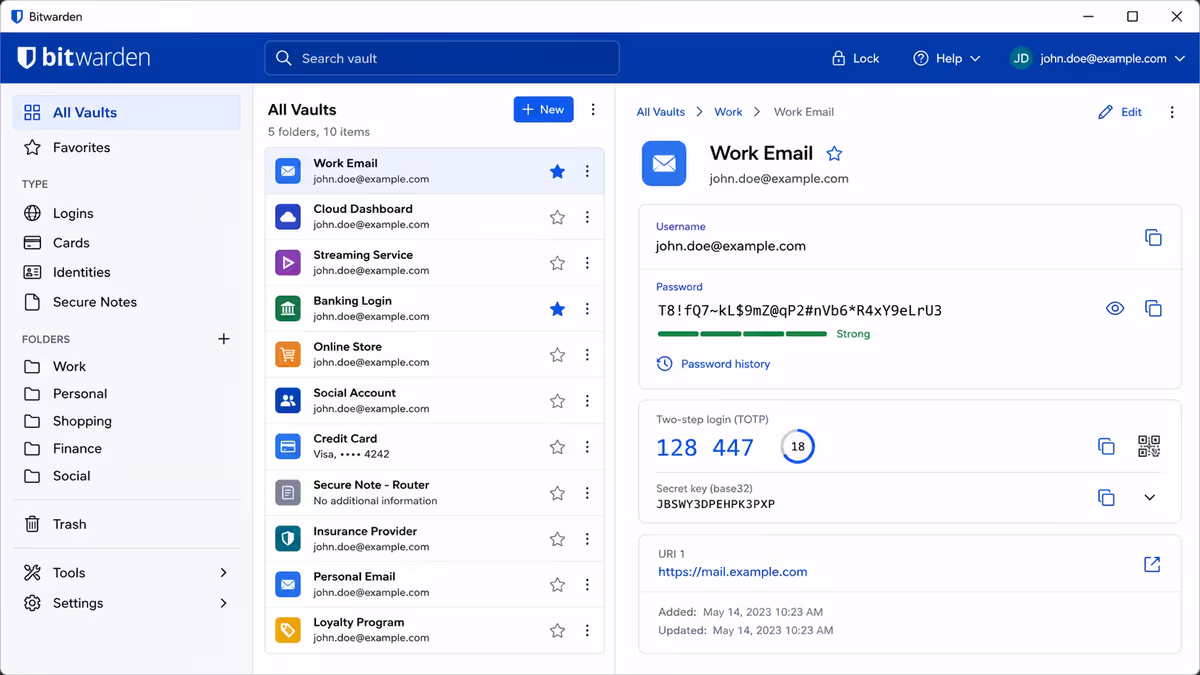Click the Social Account people icon
Image resolution: width=1200 pixels, height=675 pixels.
coord(288,401)
